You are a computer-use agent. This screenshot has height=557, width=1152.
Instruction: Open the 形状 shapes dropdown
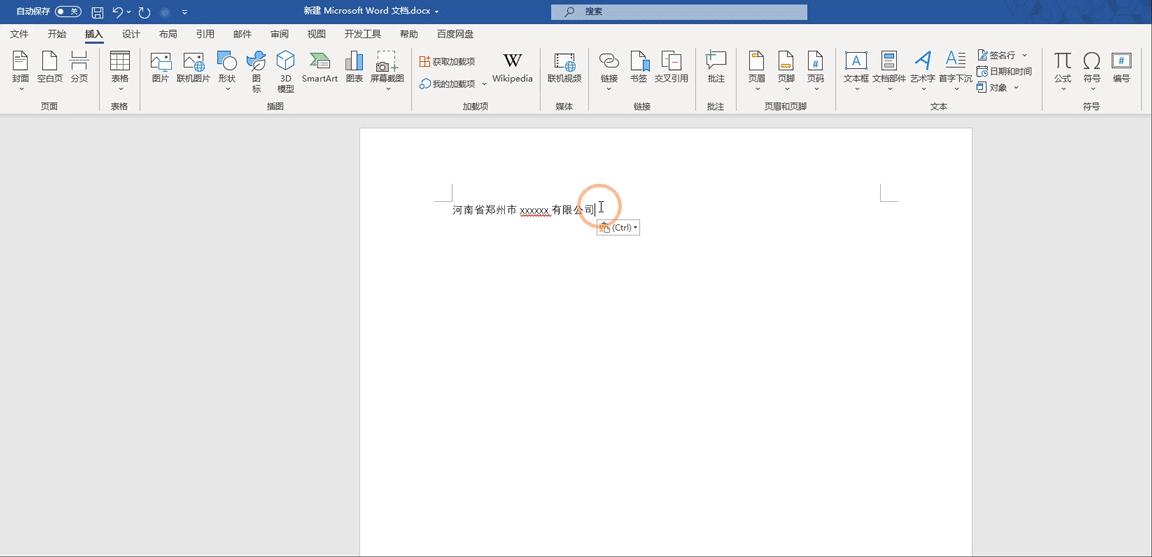coord(227,88)
